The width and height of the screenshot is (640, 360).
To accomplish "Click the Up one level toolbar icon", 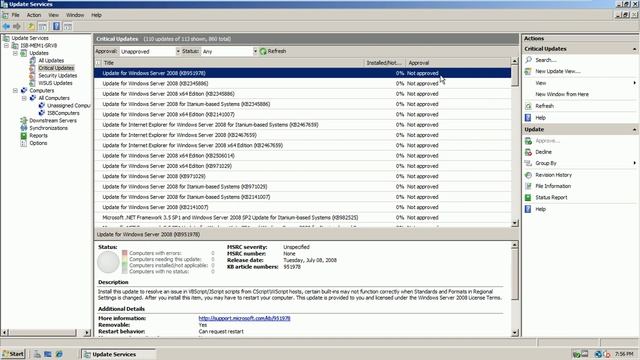I will (x=31, y=27).
